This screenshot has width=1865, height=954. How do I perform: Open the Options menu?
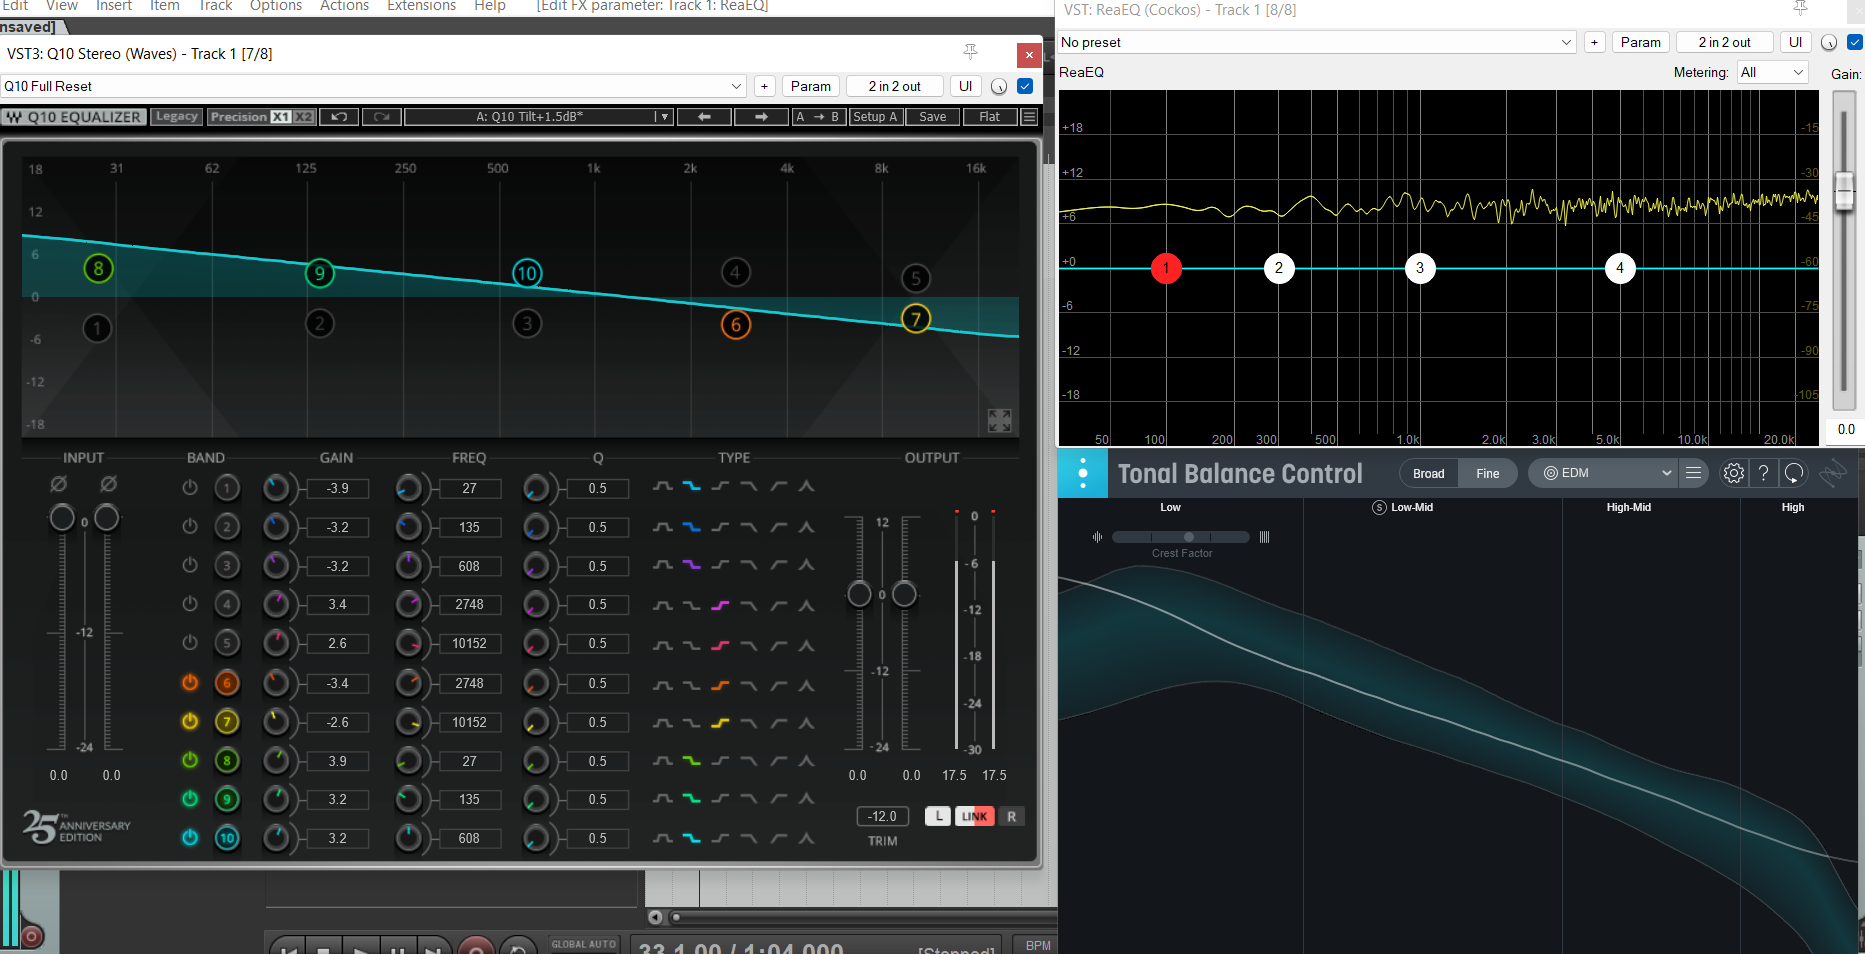click(x=276, y=6)
